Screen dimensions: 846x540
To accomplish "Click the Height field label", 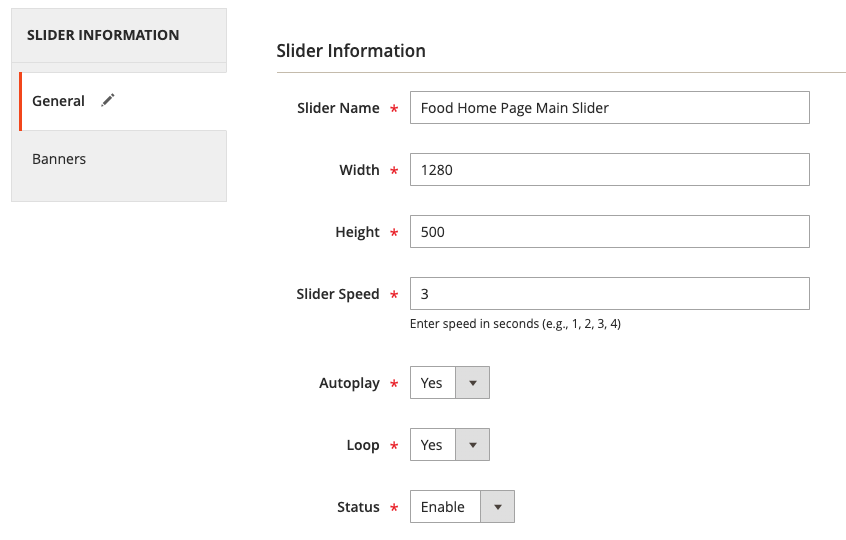I will tap(358, 232).
